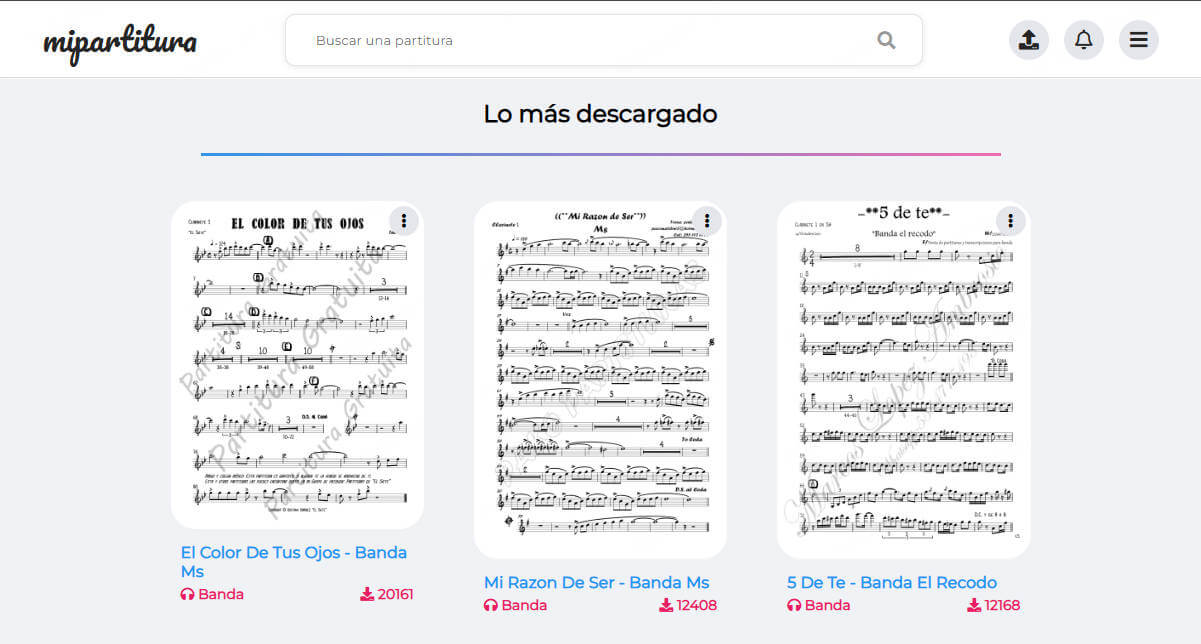1201x644 pixels.
Task: Open 'Mi Razon De Ser - Banda Ms' title link
Action: (596, 582)
